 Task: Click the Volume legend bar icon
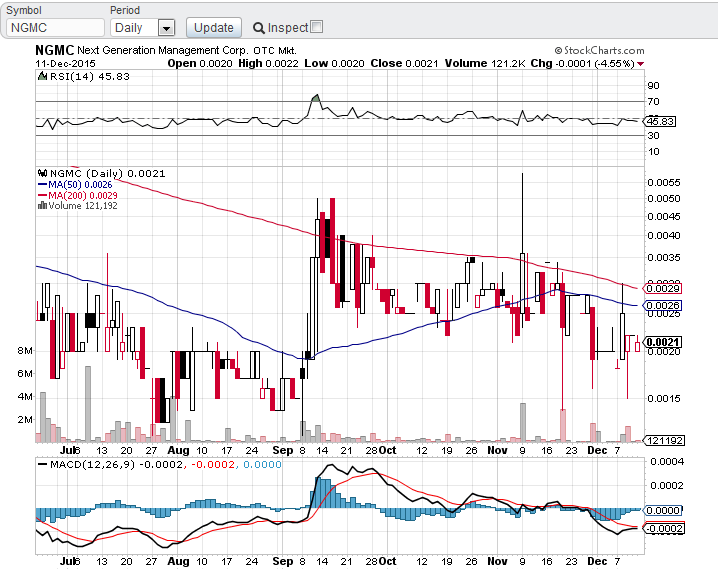coord(43,205)
